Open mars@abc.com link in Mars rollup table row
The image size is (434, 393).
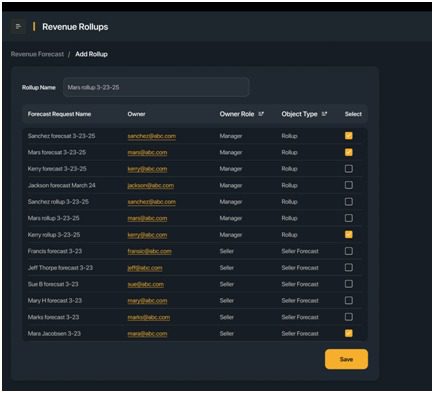coord(147,218)
